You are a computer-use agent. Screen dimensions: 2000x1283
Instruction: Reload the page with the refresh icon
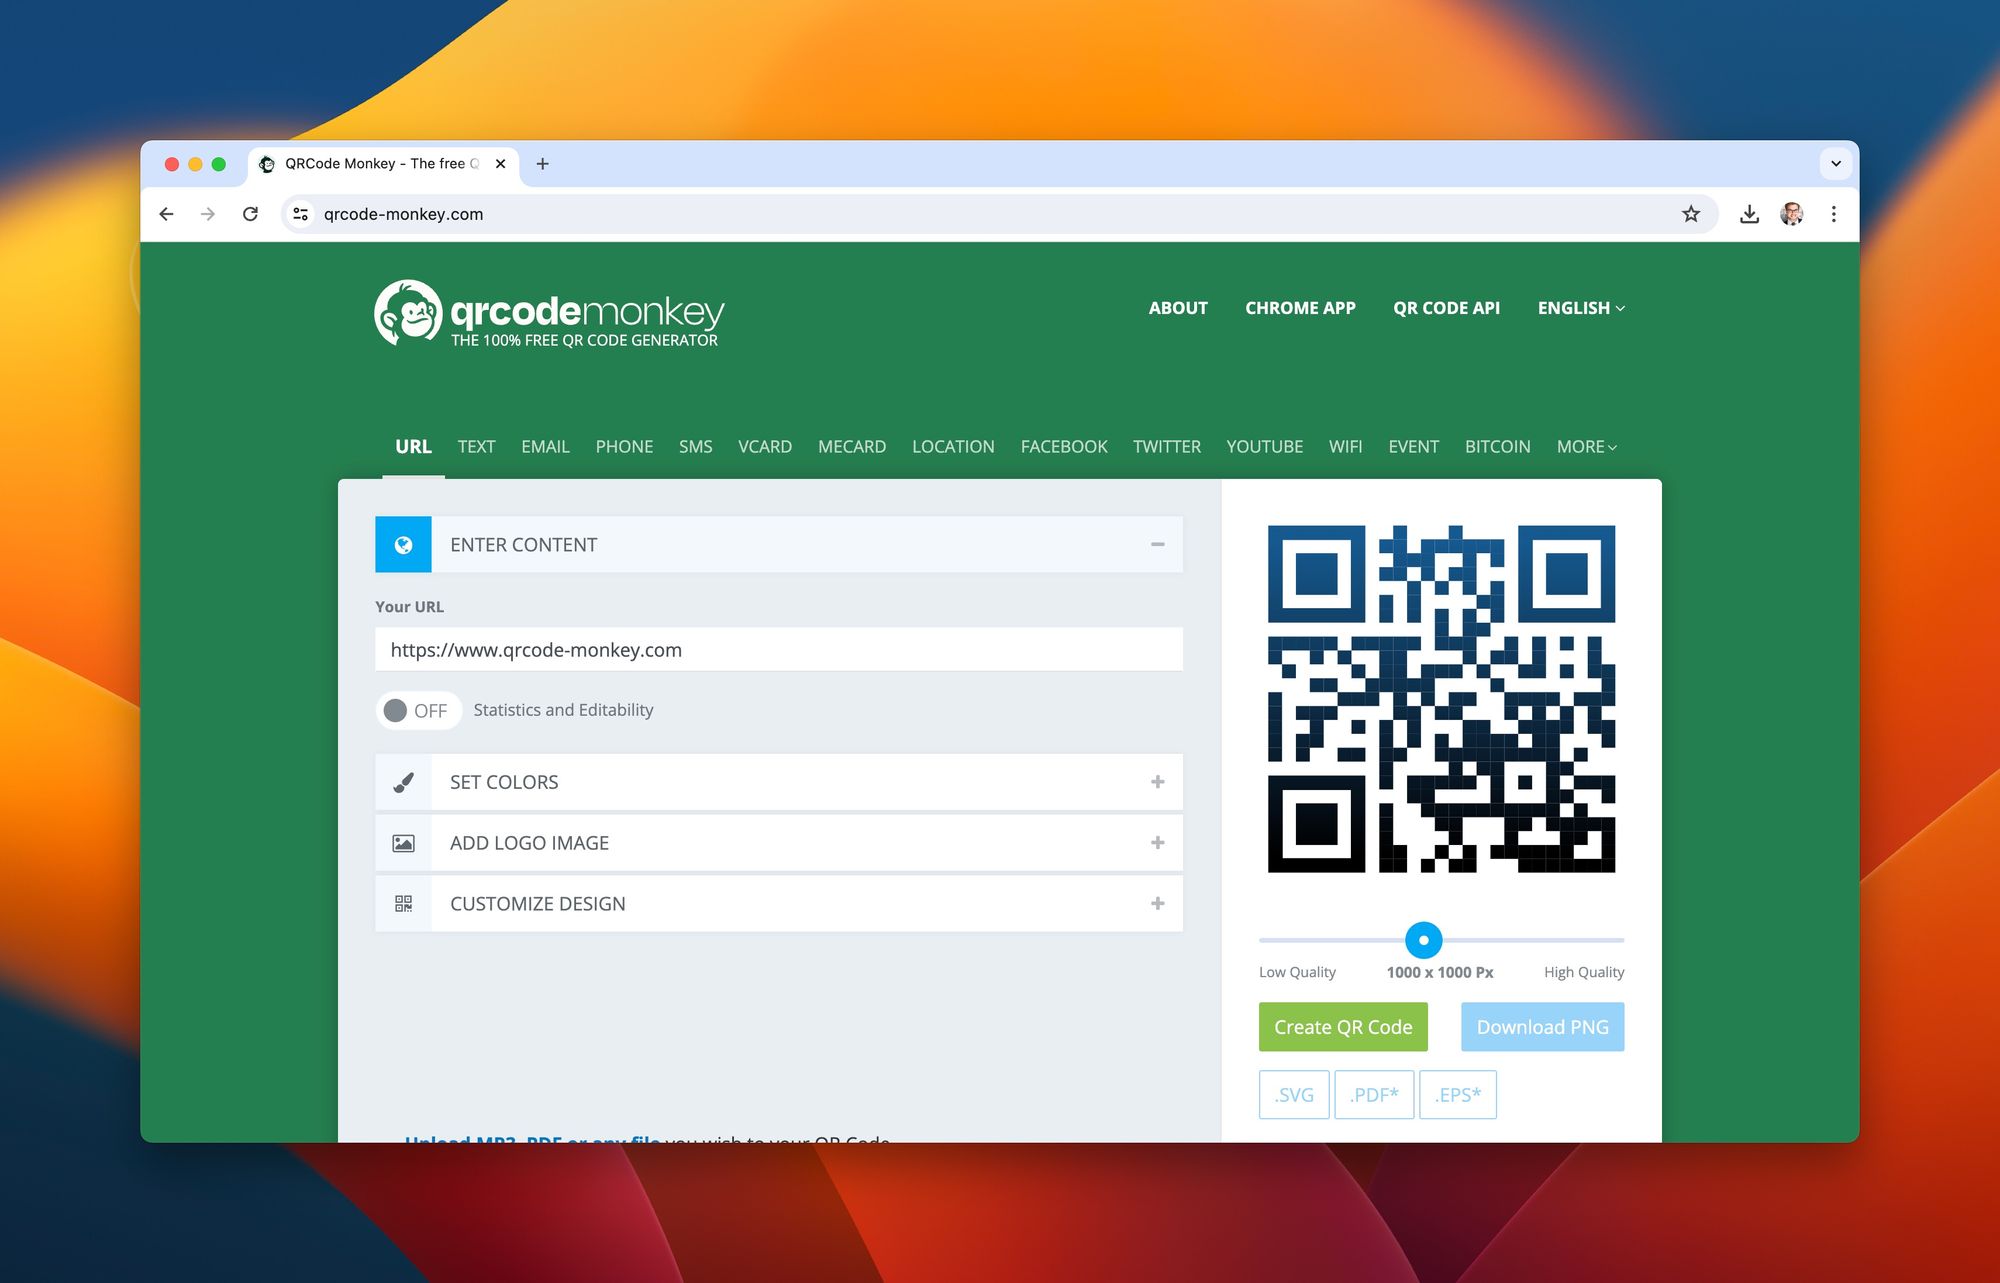(x=250, y=214)
